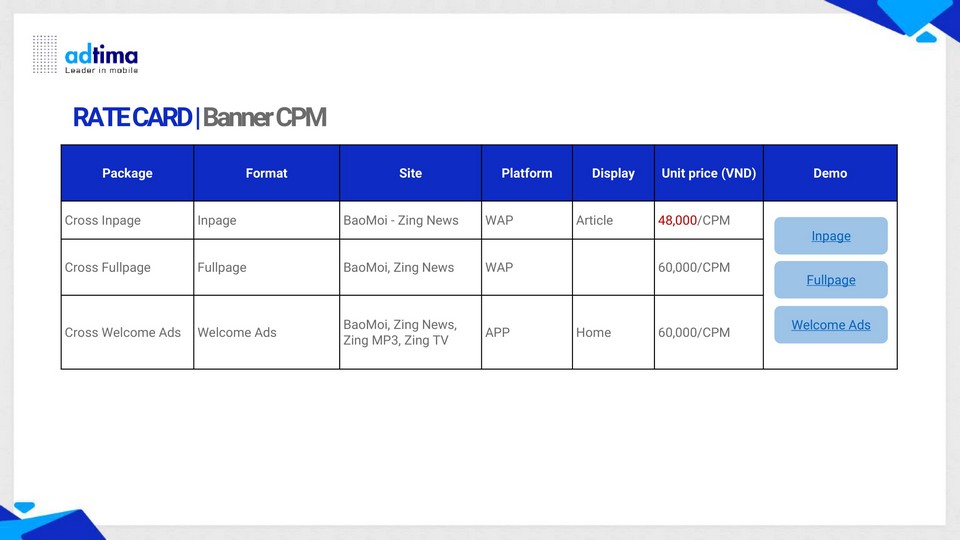Open the Fullpage demo link
This screenshot has height=540, width=960.
point(830,280)
